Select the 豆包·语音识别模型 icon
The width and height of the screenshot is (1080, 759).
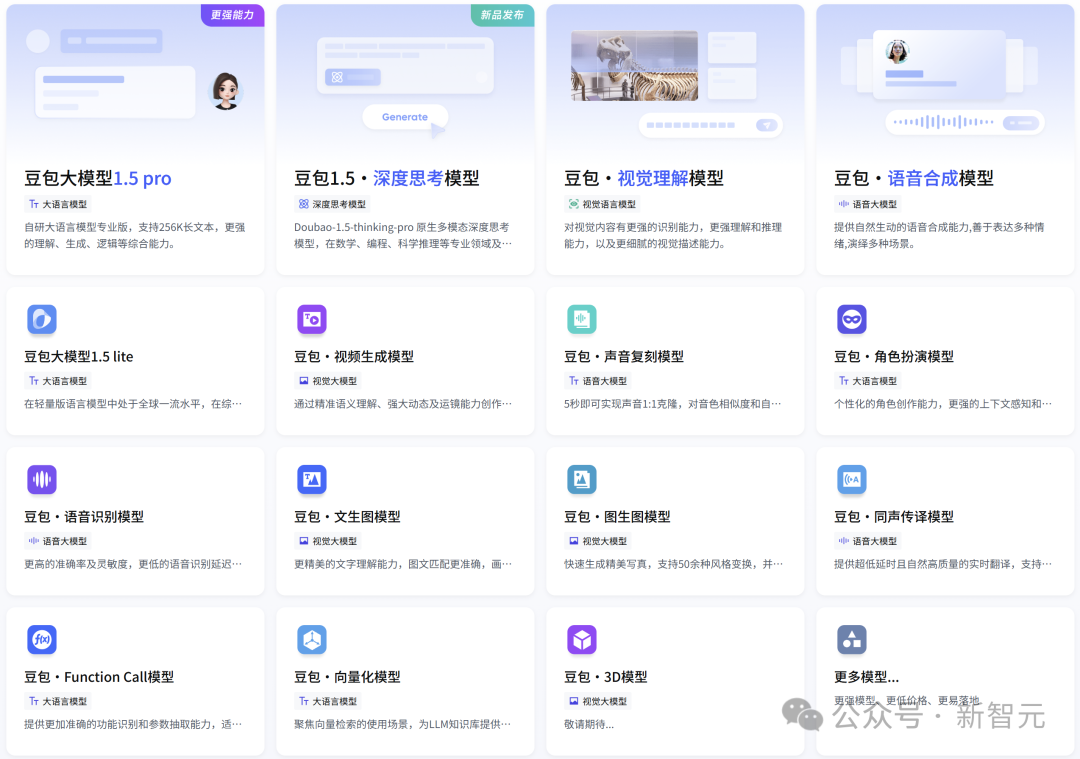click(x=42, y=479)
